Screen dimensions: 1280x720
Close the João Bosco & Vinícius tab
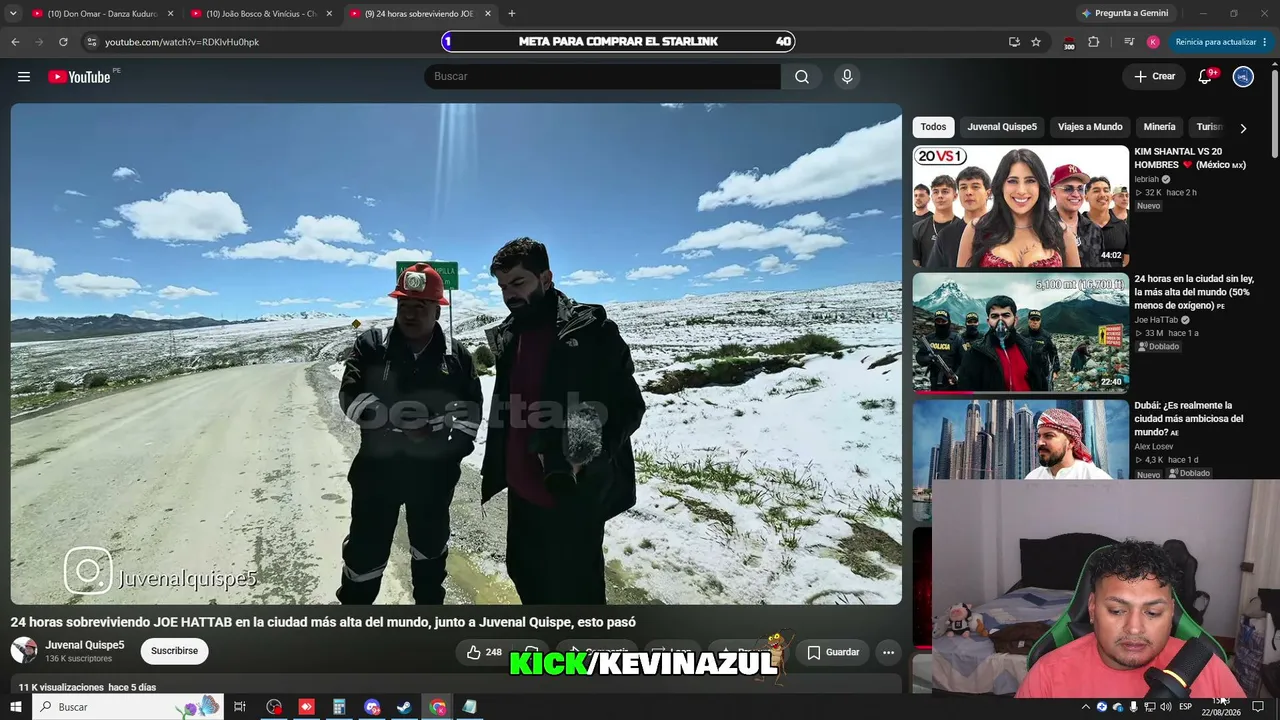pos(330,14)
